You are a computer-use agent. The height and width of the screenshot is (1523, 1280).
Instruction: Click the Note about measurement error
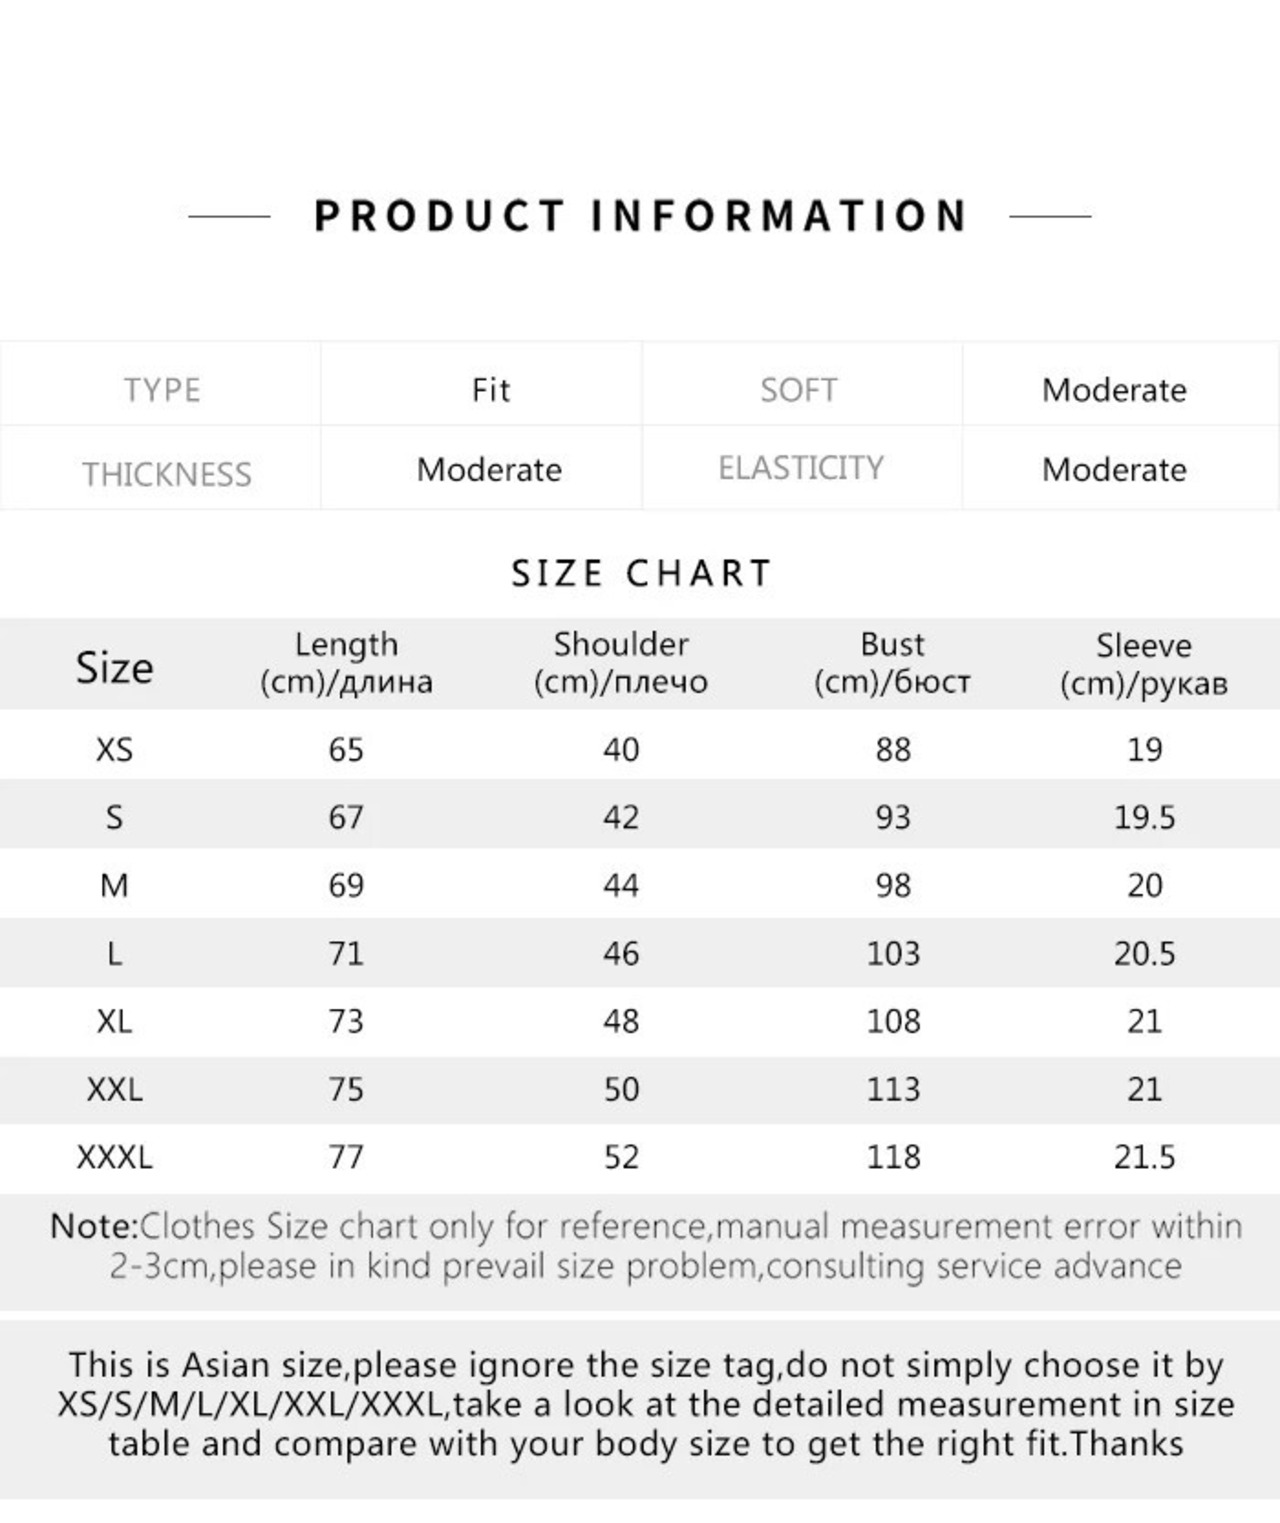(645, 1246)
